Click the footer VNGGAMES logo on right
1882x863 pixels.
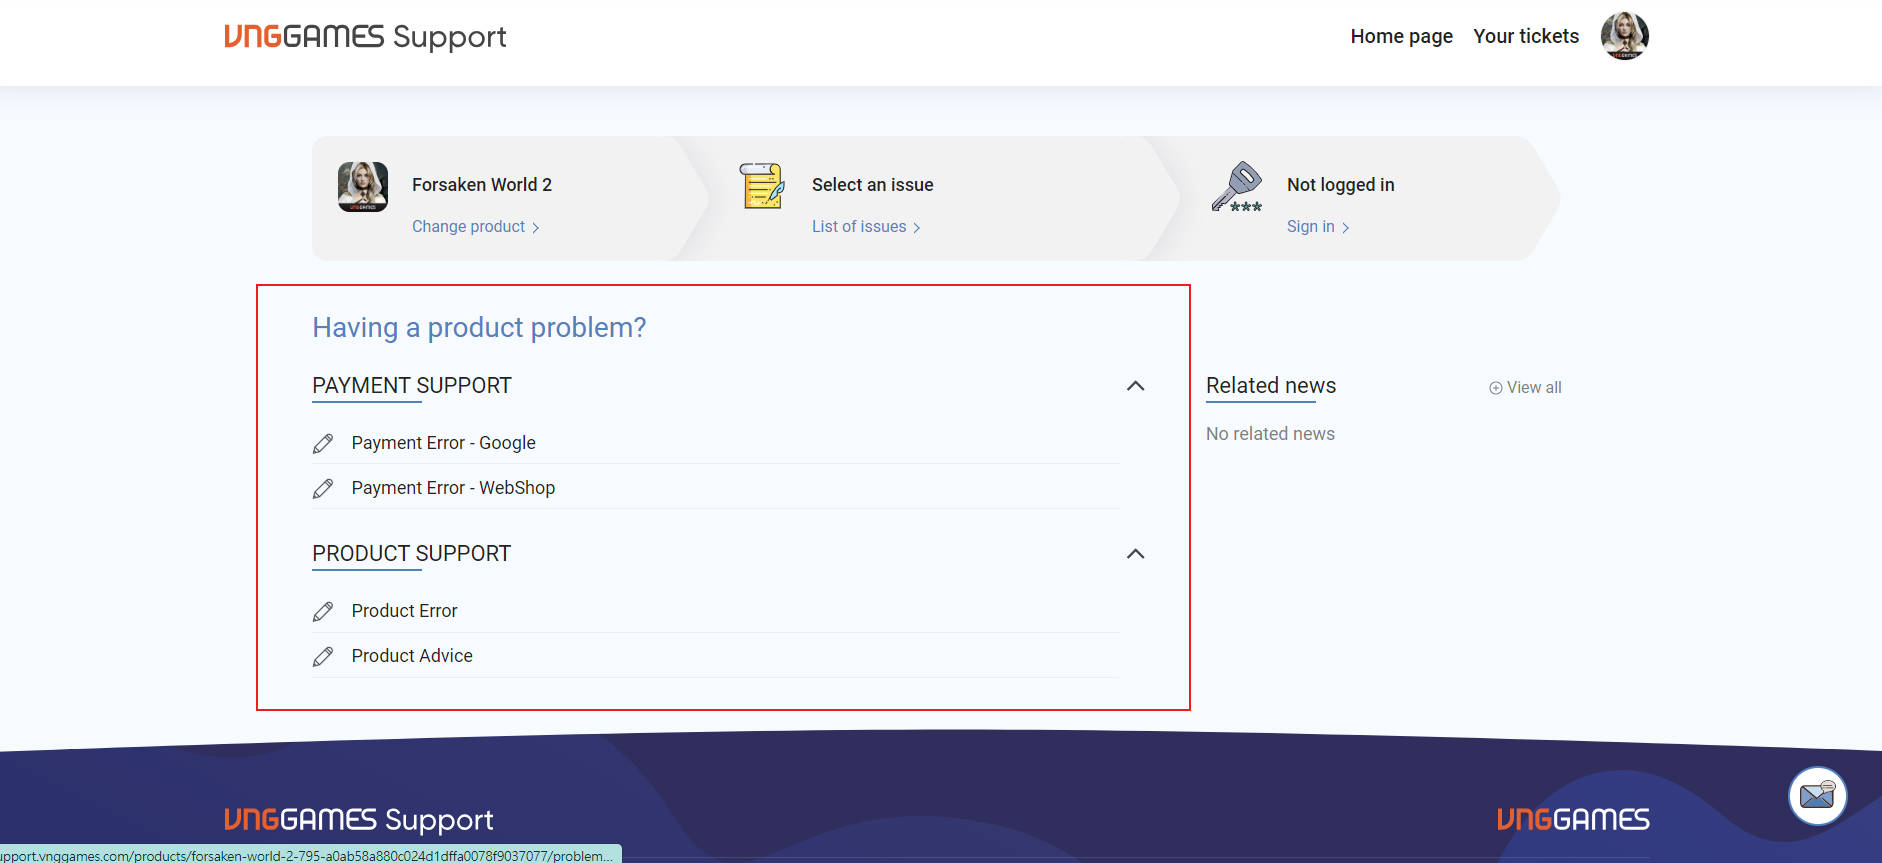(1573, 820)
